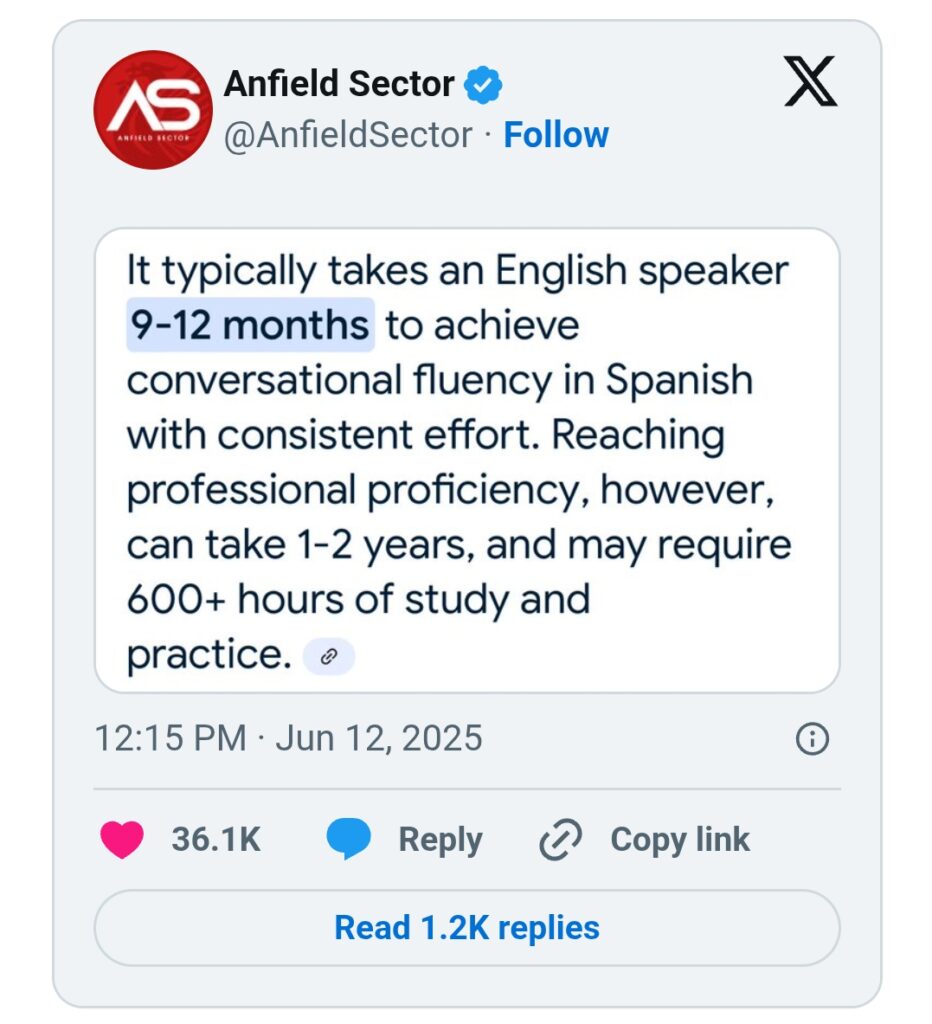Click the blue verified badge
Image resolution: width=932 pixels, height=1024 pixels.
pos(486,85)
